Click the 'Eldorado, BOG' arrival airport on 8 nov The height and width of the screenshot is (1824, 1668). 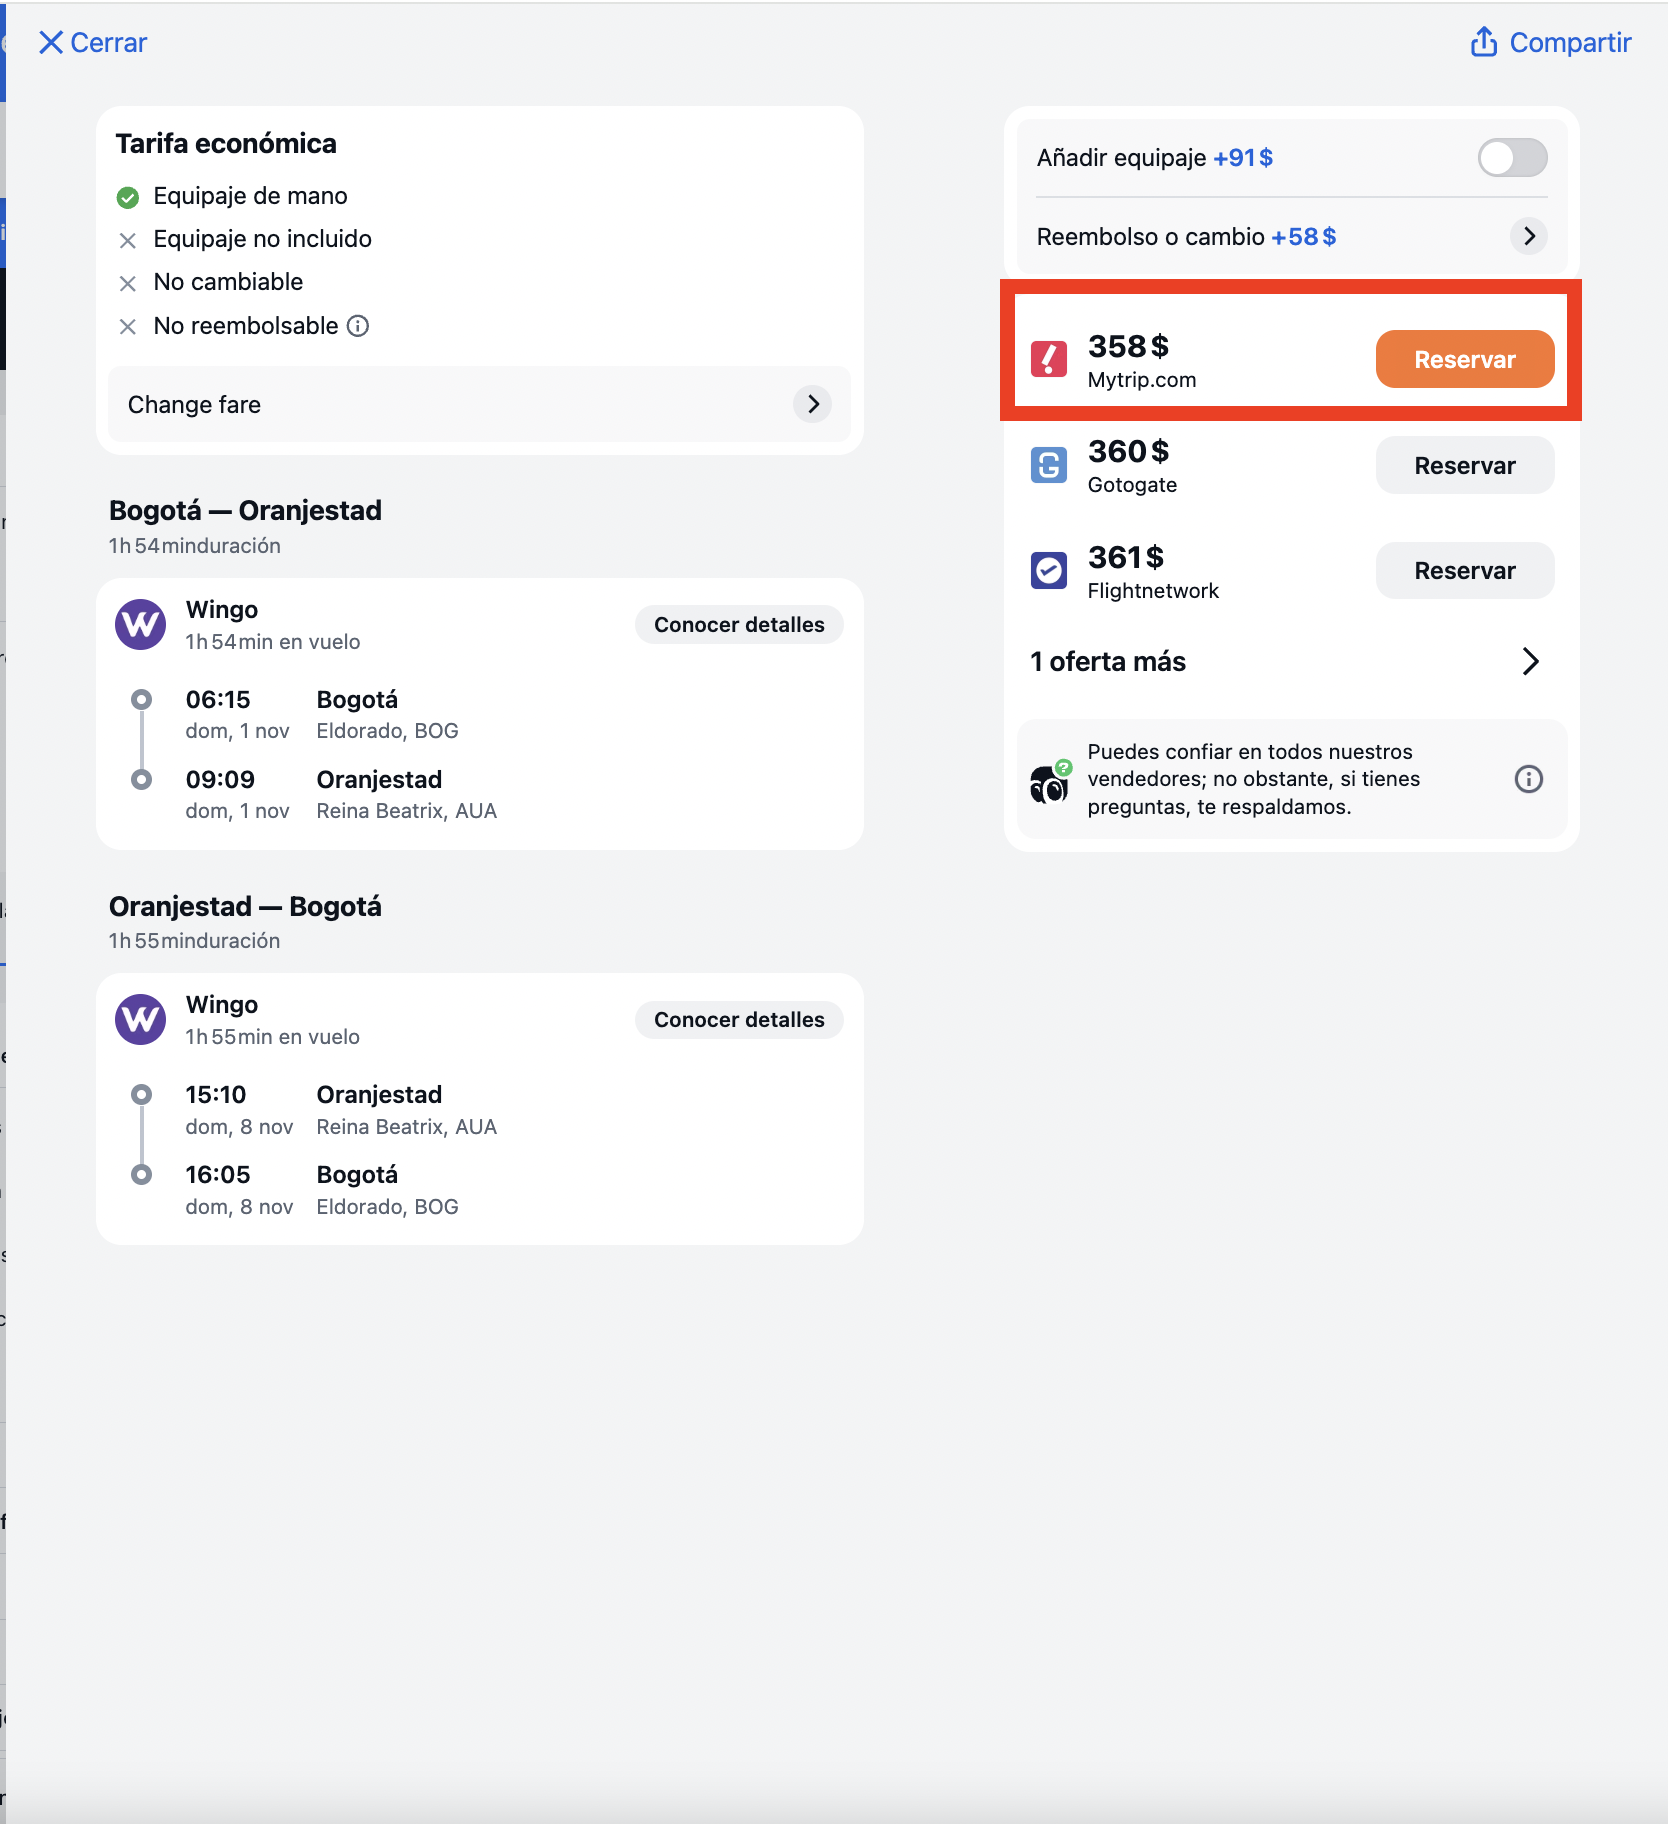388,1207
